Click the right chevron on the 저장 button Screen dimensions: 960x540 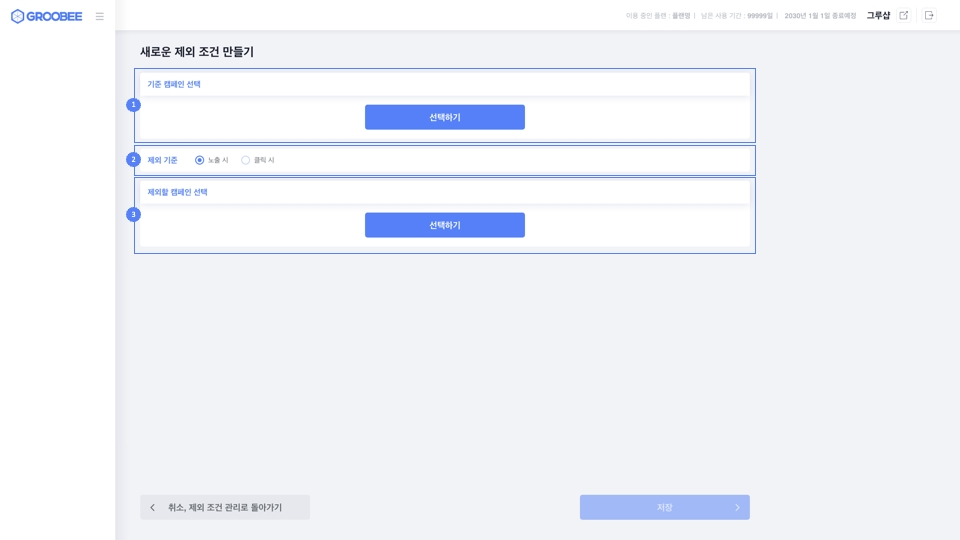(x=737, y=508)
